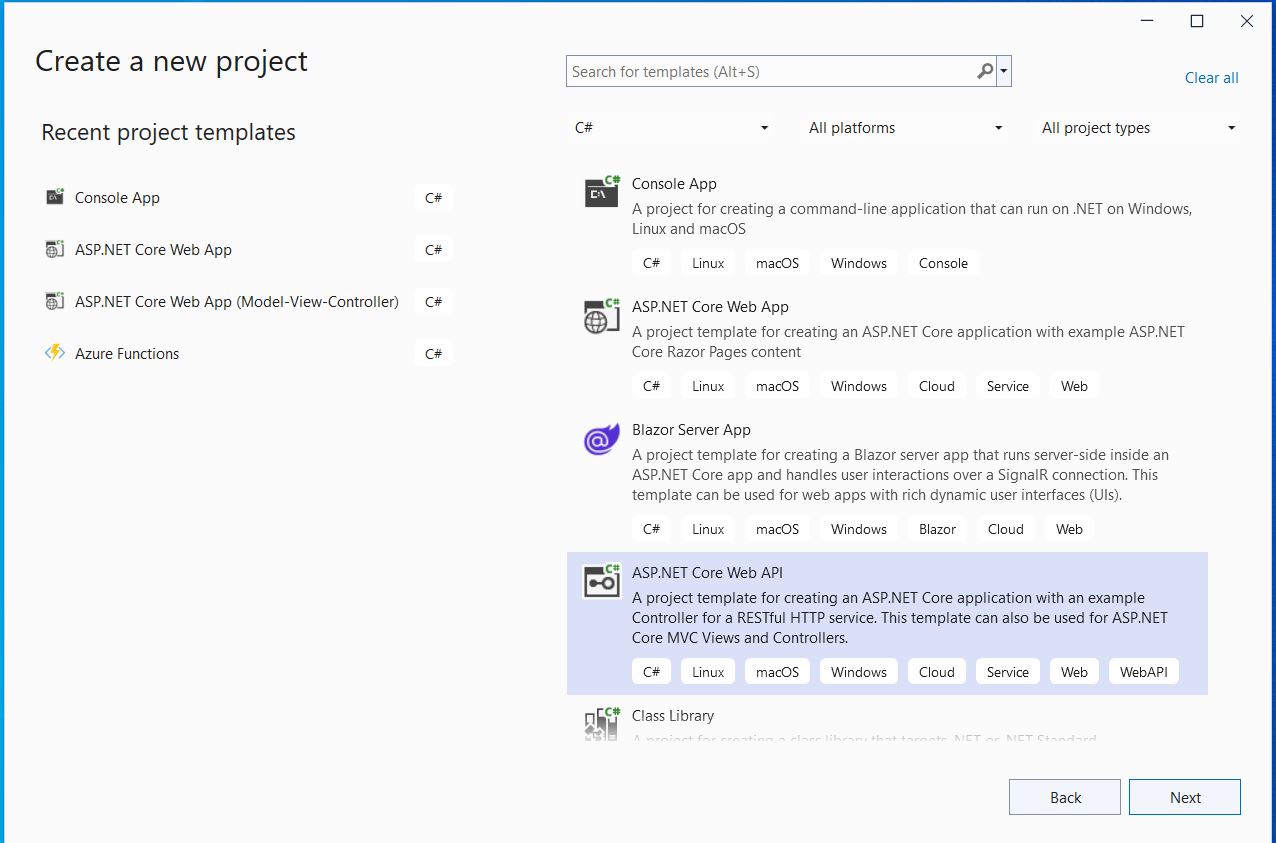Click the WebAPI tag on the Web API template
The image size is (1276, 843).
click(x=1143, y=671)
